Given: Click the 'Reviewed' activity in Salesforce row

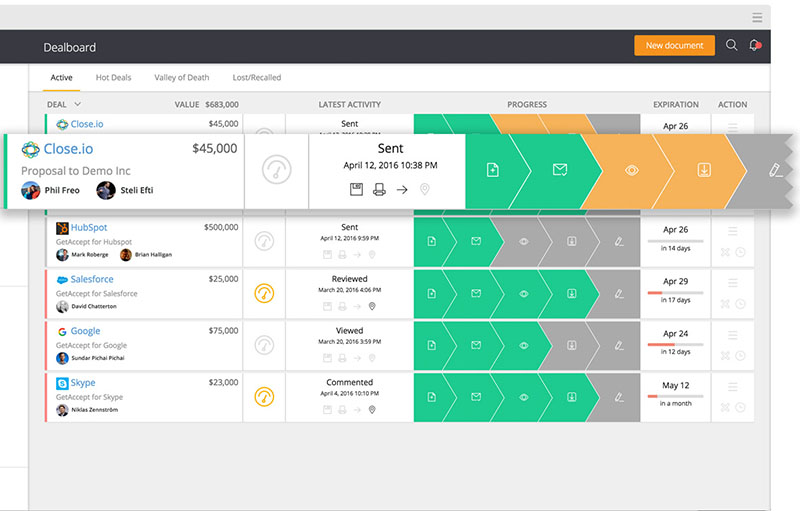Looking at the screenshot, I should click(349, 279).
